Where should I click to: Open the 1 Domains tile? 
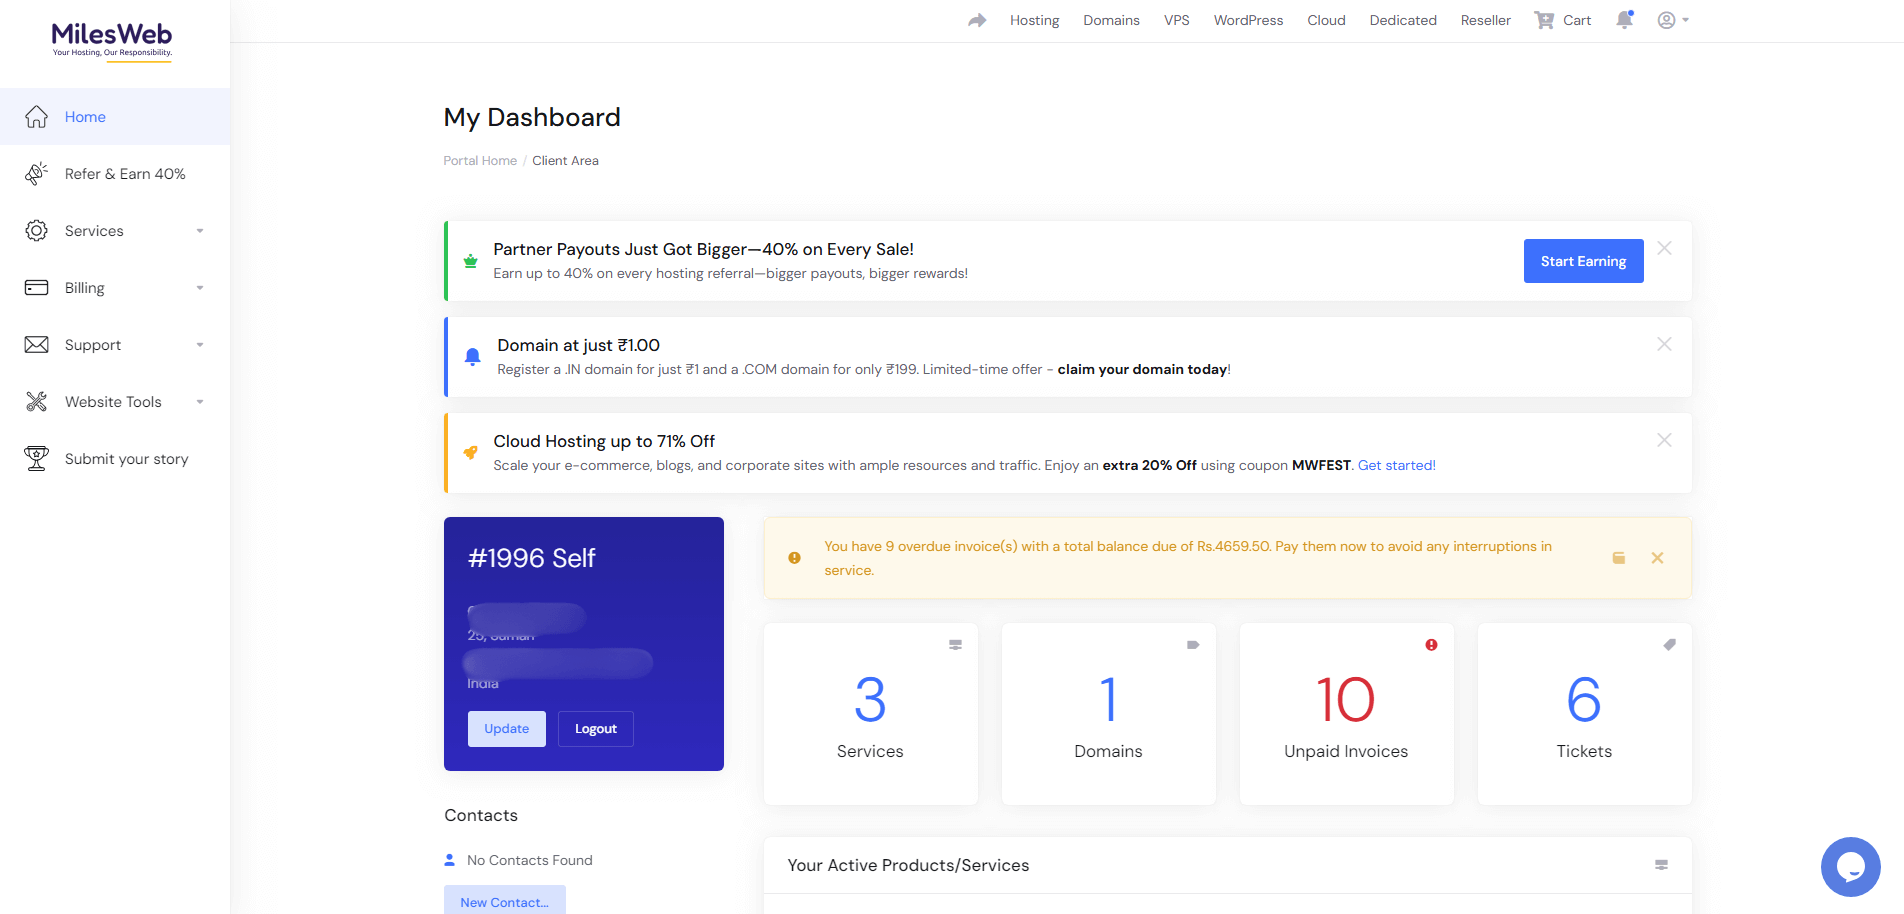click(x=1108, y=714)
